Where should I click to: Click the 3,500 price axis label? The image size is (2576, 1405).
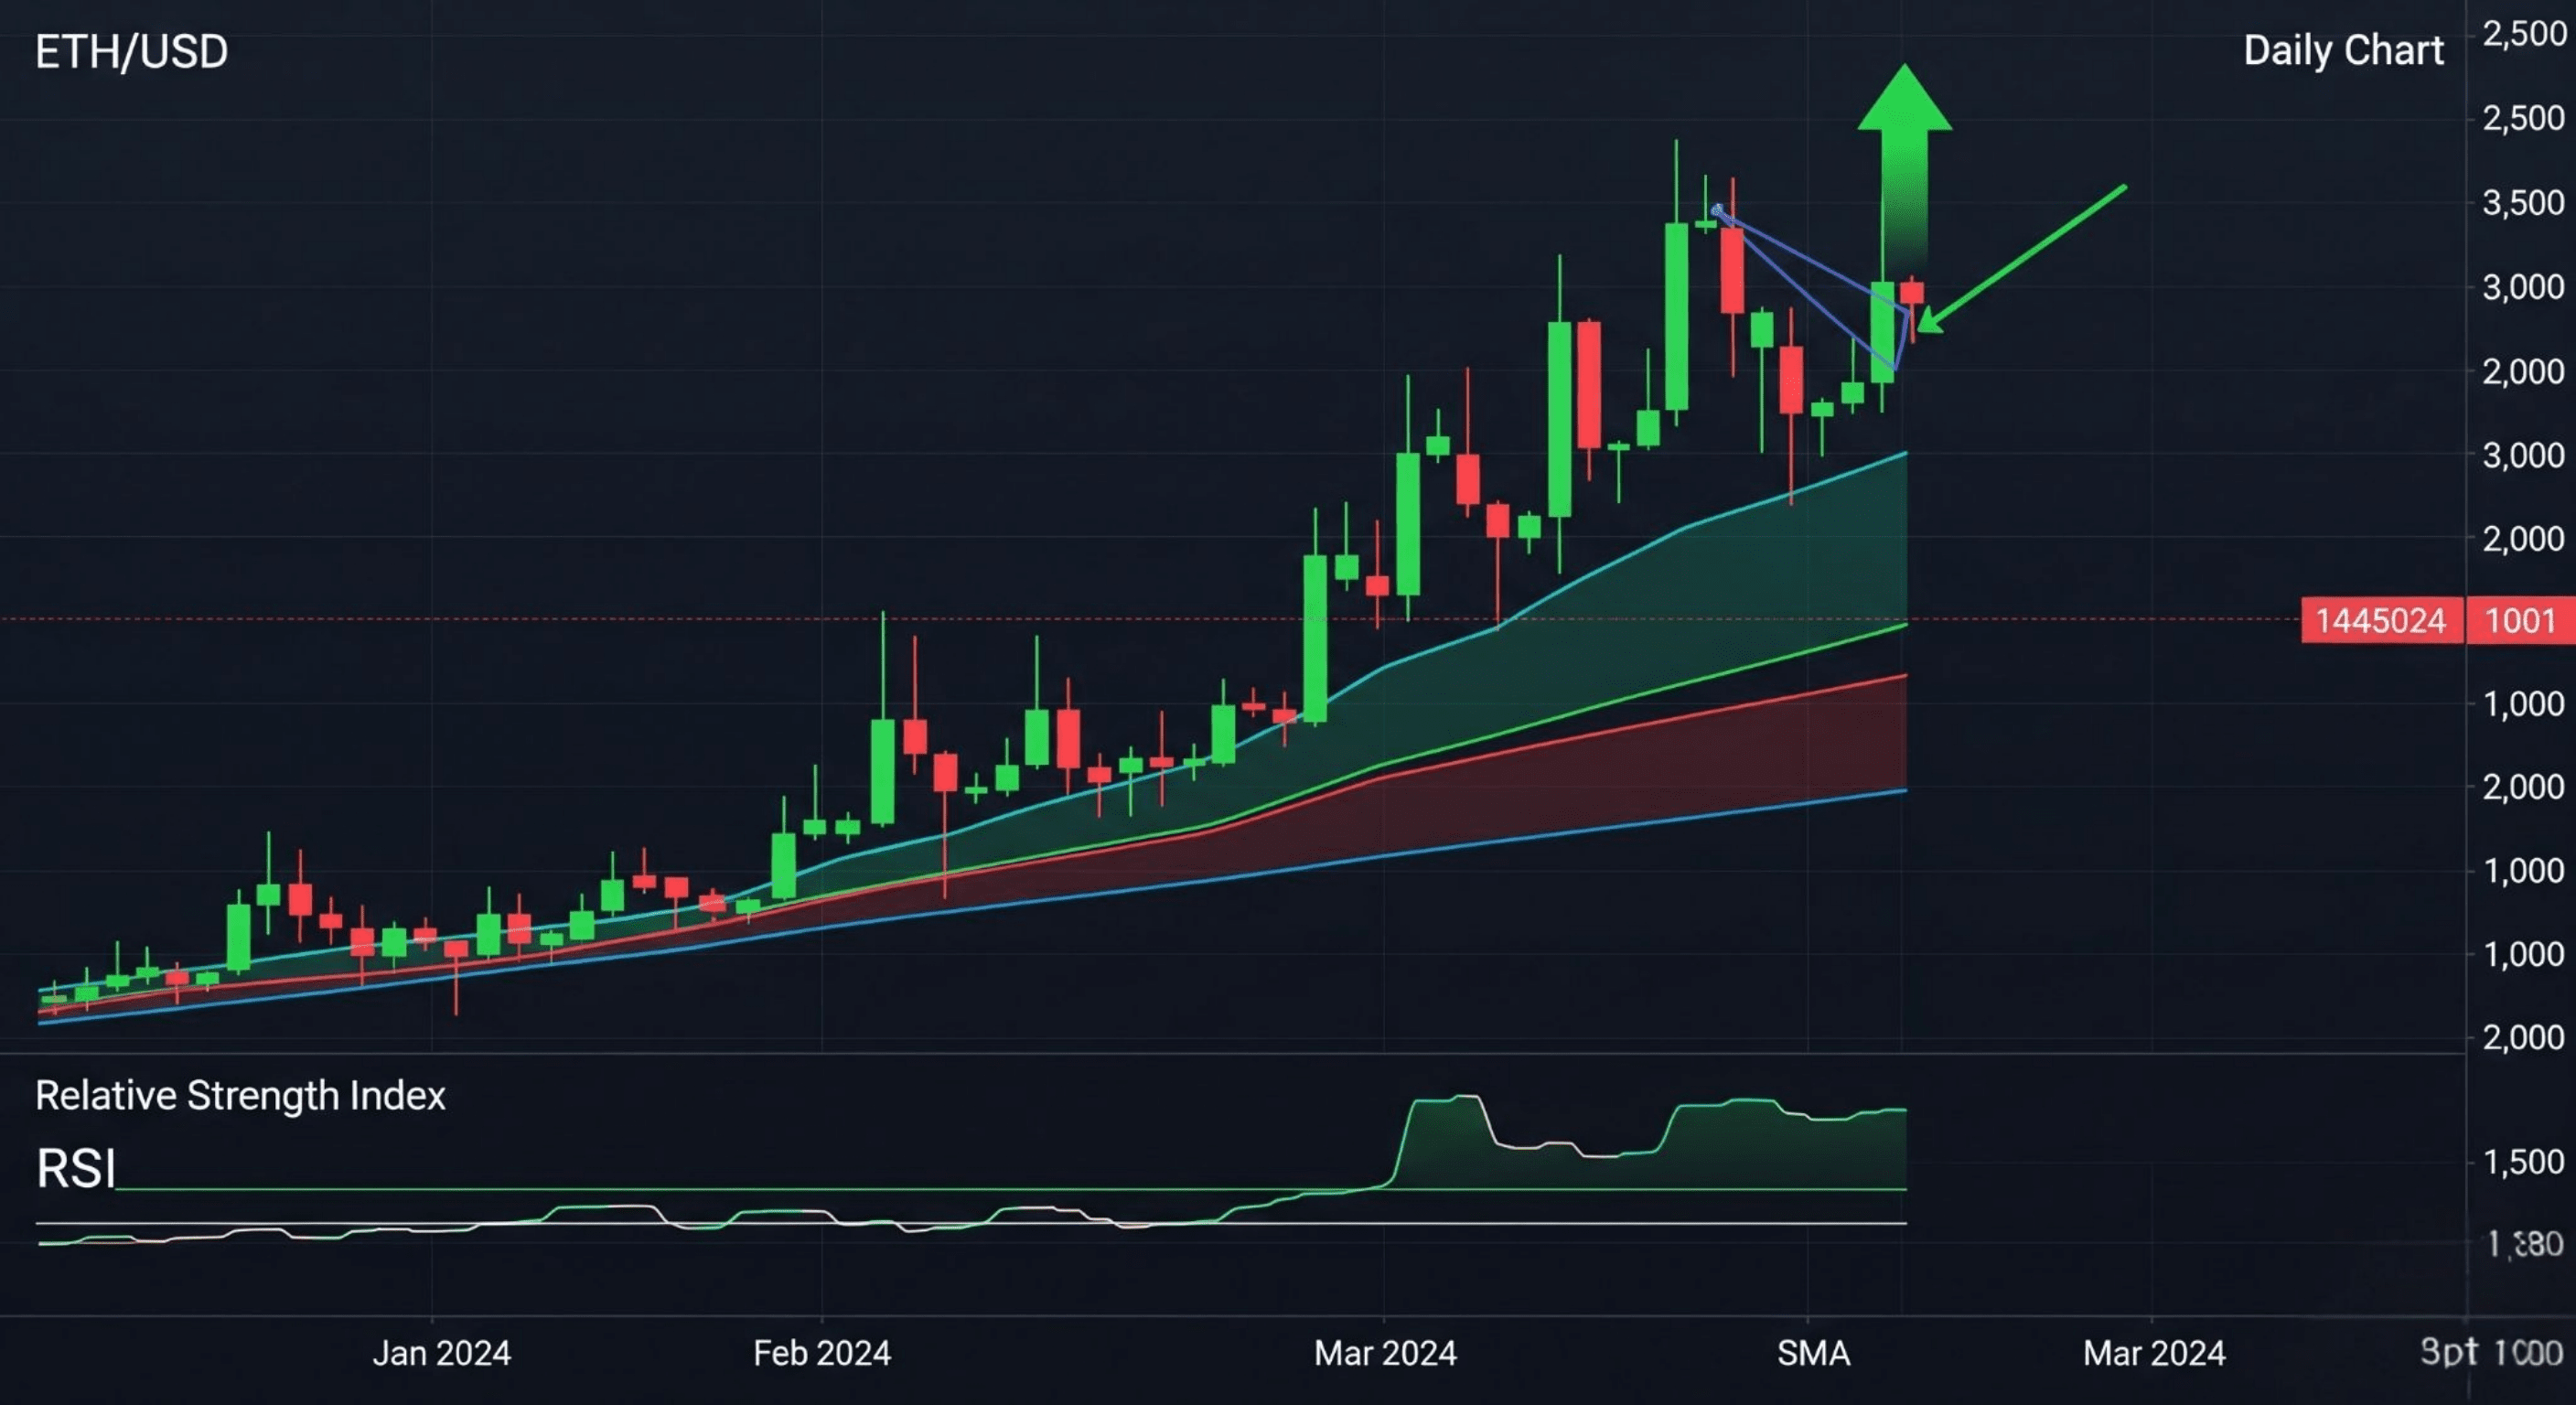2524,203
